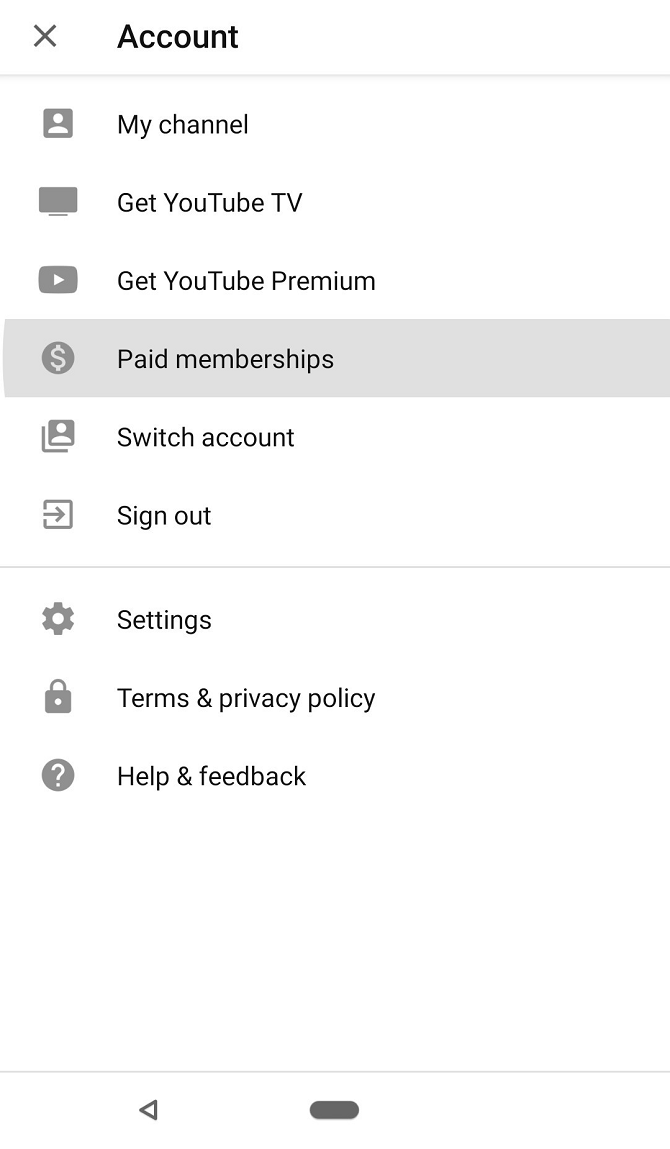The image size is (670, 1149).
Task: Click the Switch account avatar icon
Action: [58, 436]
